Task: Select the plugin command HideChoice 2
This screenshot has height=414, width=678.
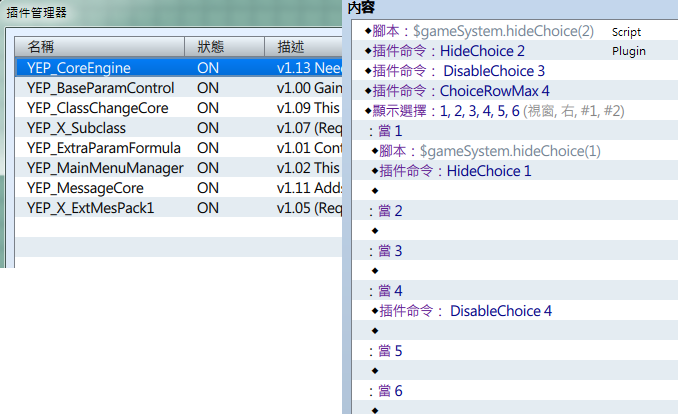Action: tap(515, 51)
